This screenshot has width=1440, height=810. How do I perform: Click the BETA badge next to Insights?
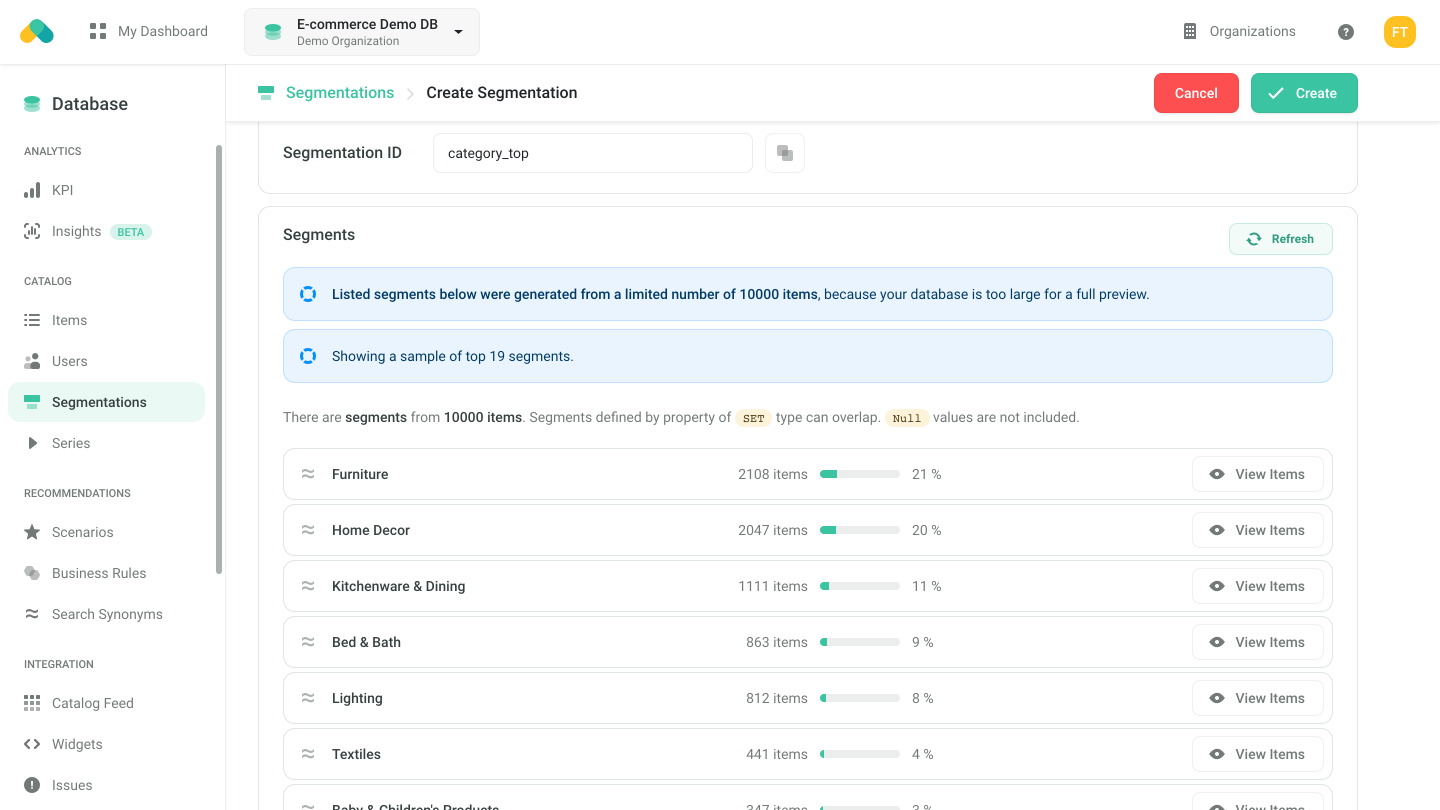(131, 232)
